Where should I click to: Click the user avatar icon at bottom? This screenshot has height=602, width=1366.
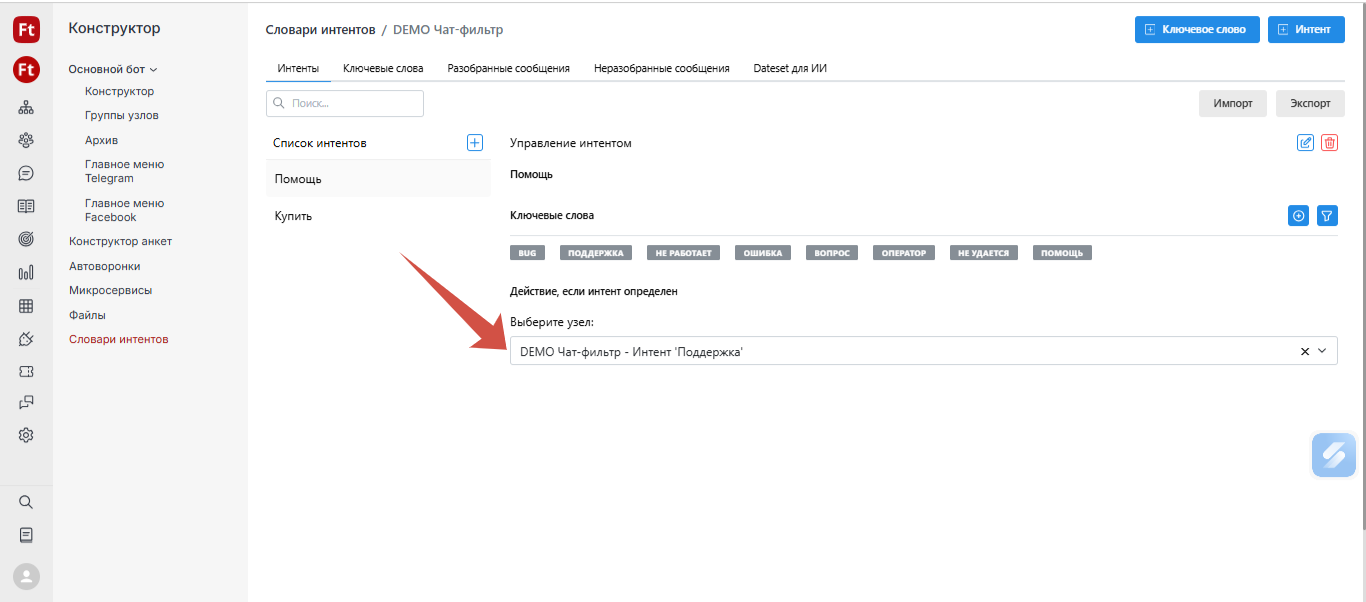click(x=26, y=576)
